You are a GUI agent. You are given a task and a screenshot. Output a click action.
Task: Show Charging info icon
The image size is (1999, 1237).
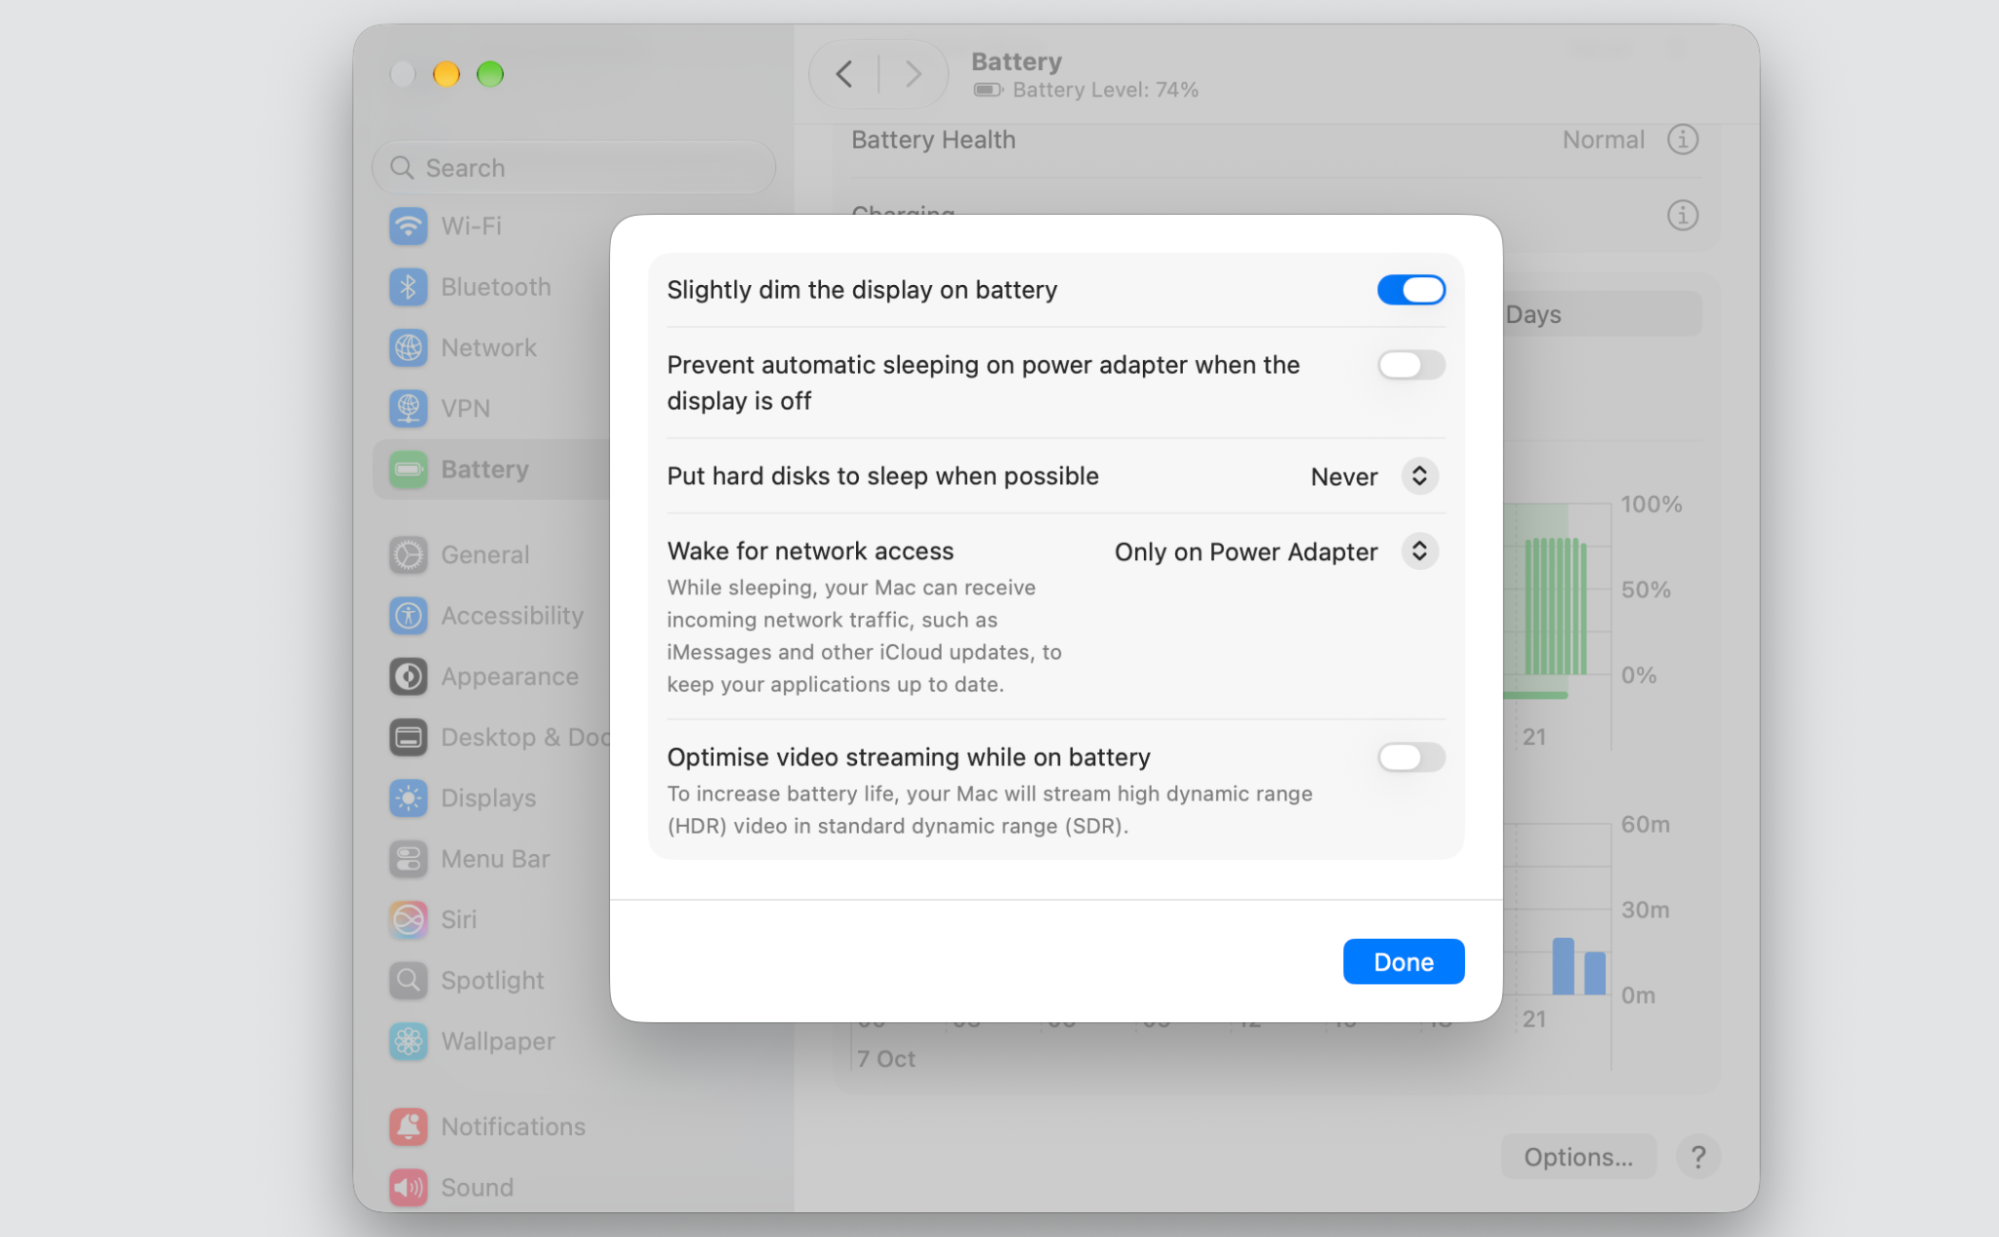pyautogui.click(x=1683, y=215)
